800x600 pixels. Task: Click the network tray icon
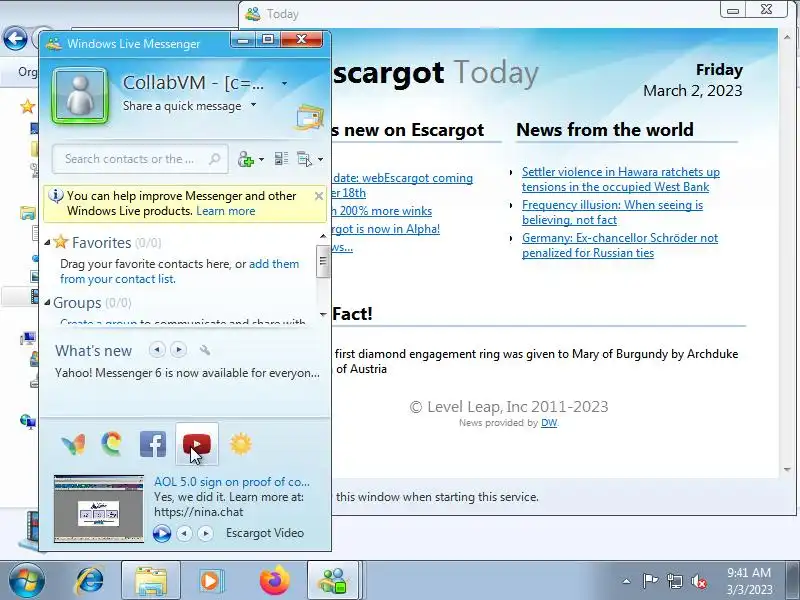674,581
